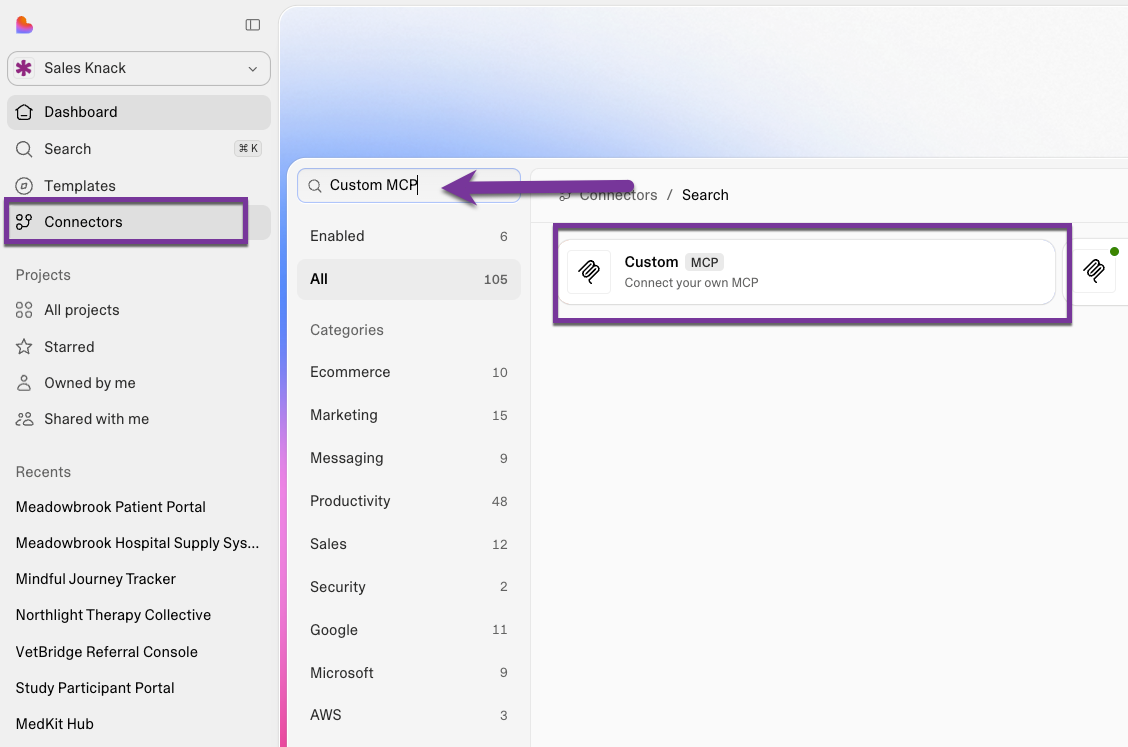Open Search in the sidebar

[139, 149]
